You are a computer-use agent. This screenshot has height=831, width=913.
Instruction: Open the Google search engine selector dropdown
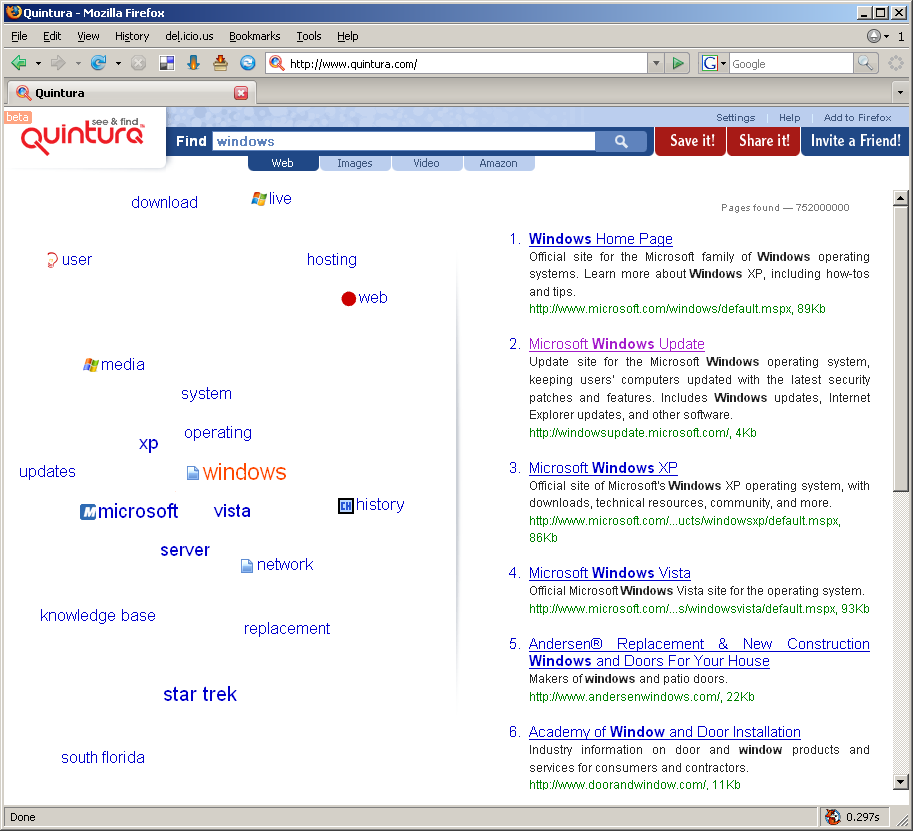tap(724, 63)
